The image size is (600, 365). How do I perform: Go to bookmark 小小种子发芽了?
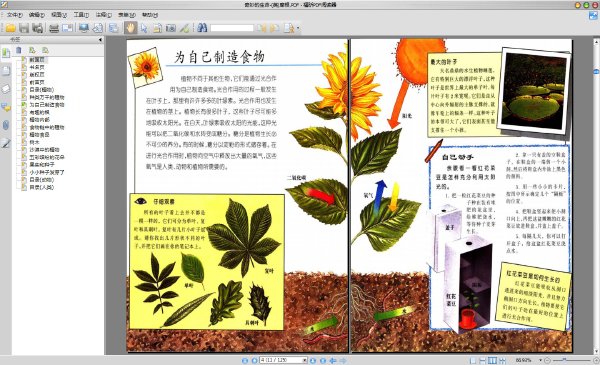47,172
